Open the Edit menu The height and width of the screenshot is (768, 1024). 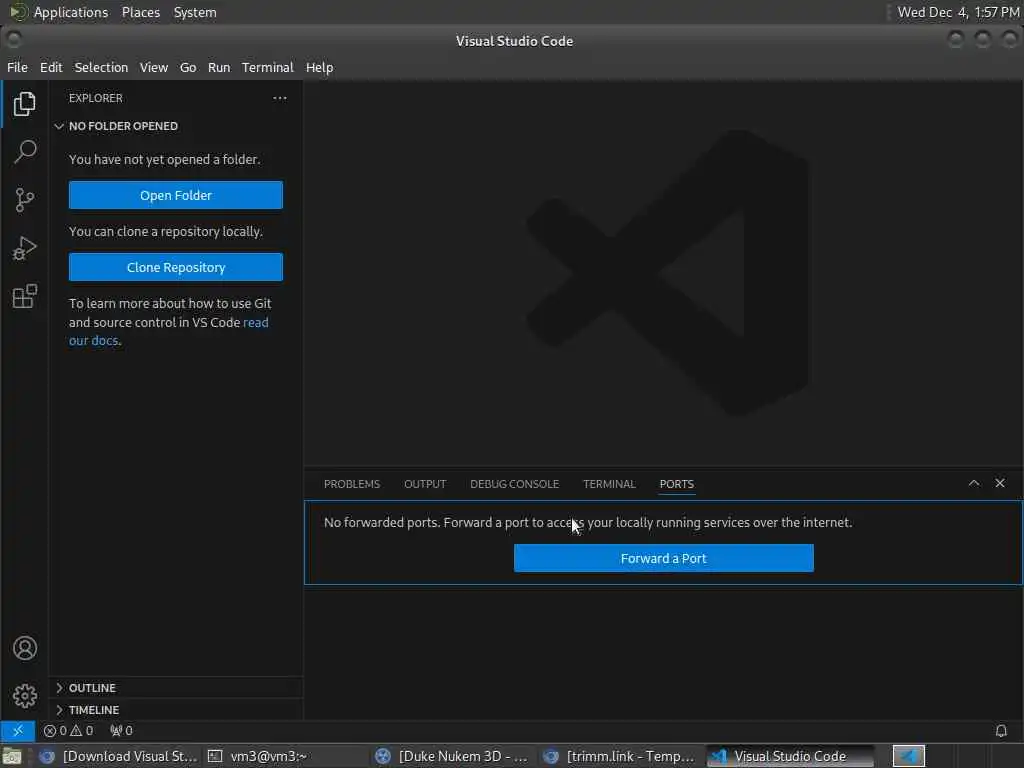[x=51, y=67]
